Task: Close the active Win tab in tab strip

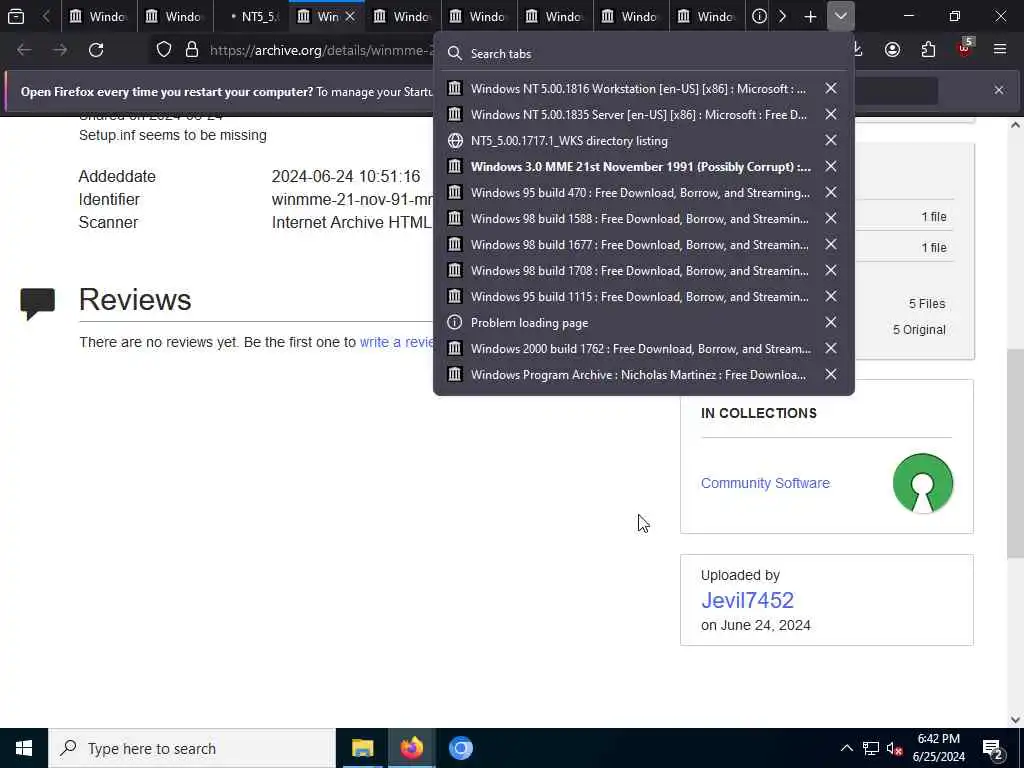Action: [351, 16]
